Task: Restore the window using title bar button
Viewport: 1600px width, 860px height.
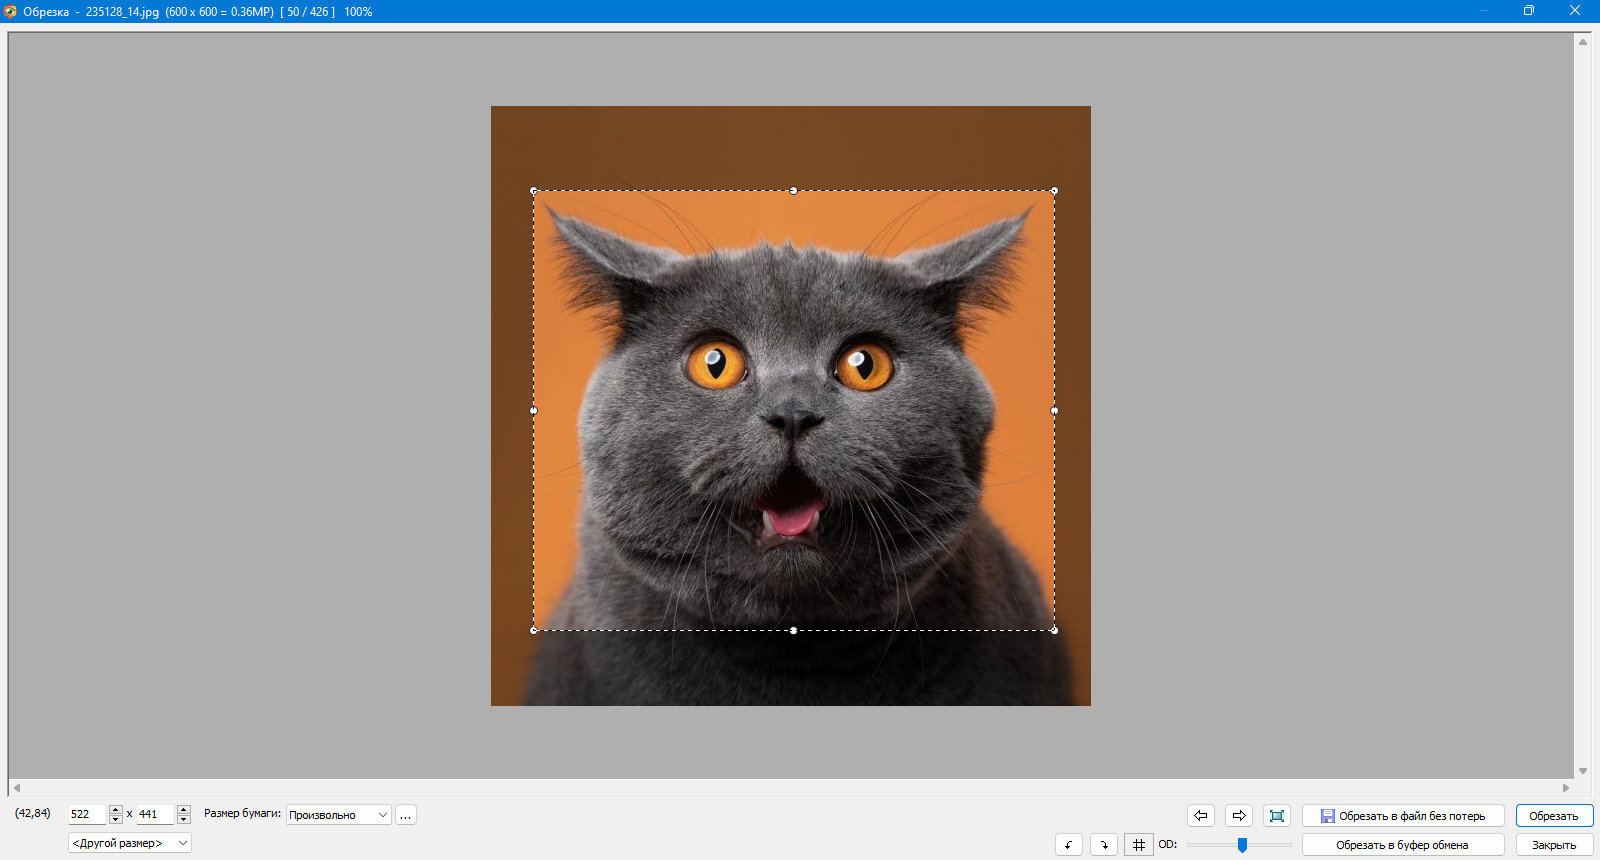Action: point(1528,11)
